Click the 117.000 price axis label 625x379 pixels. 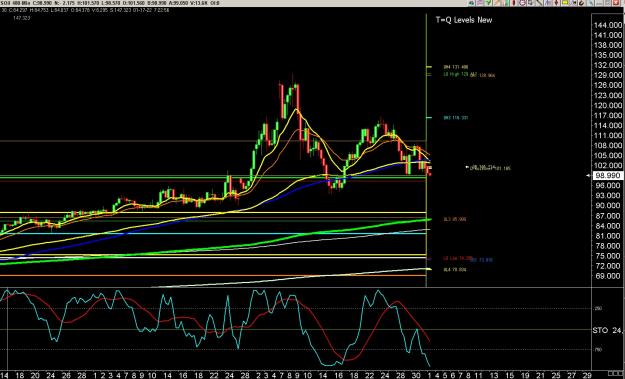click(x=608, y=116)
